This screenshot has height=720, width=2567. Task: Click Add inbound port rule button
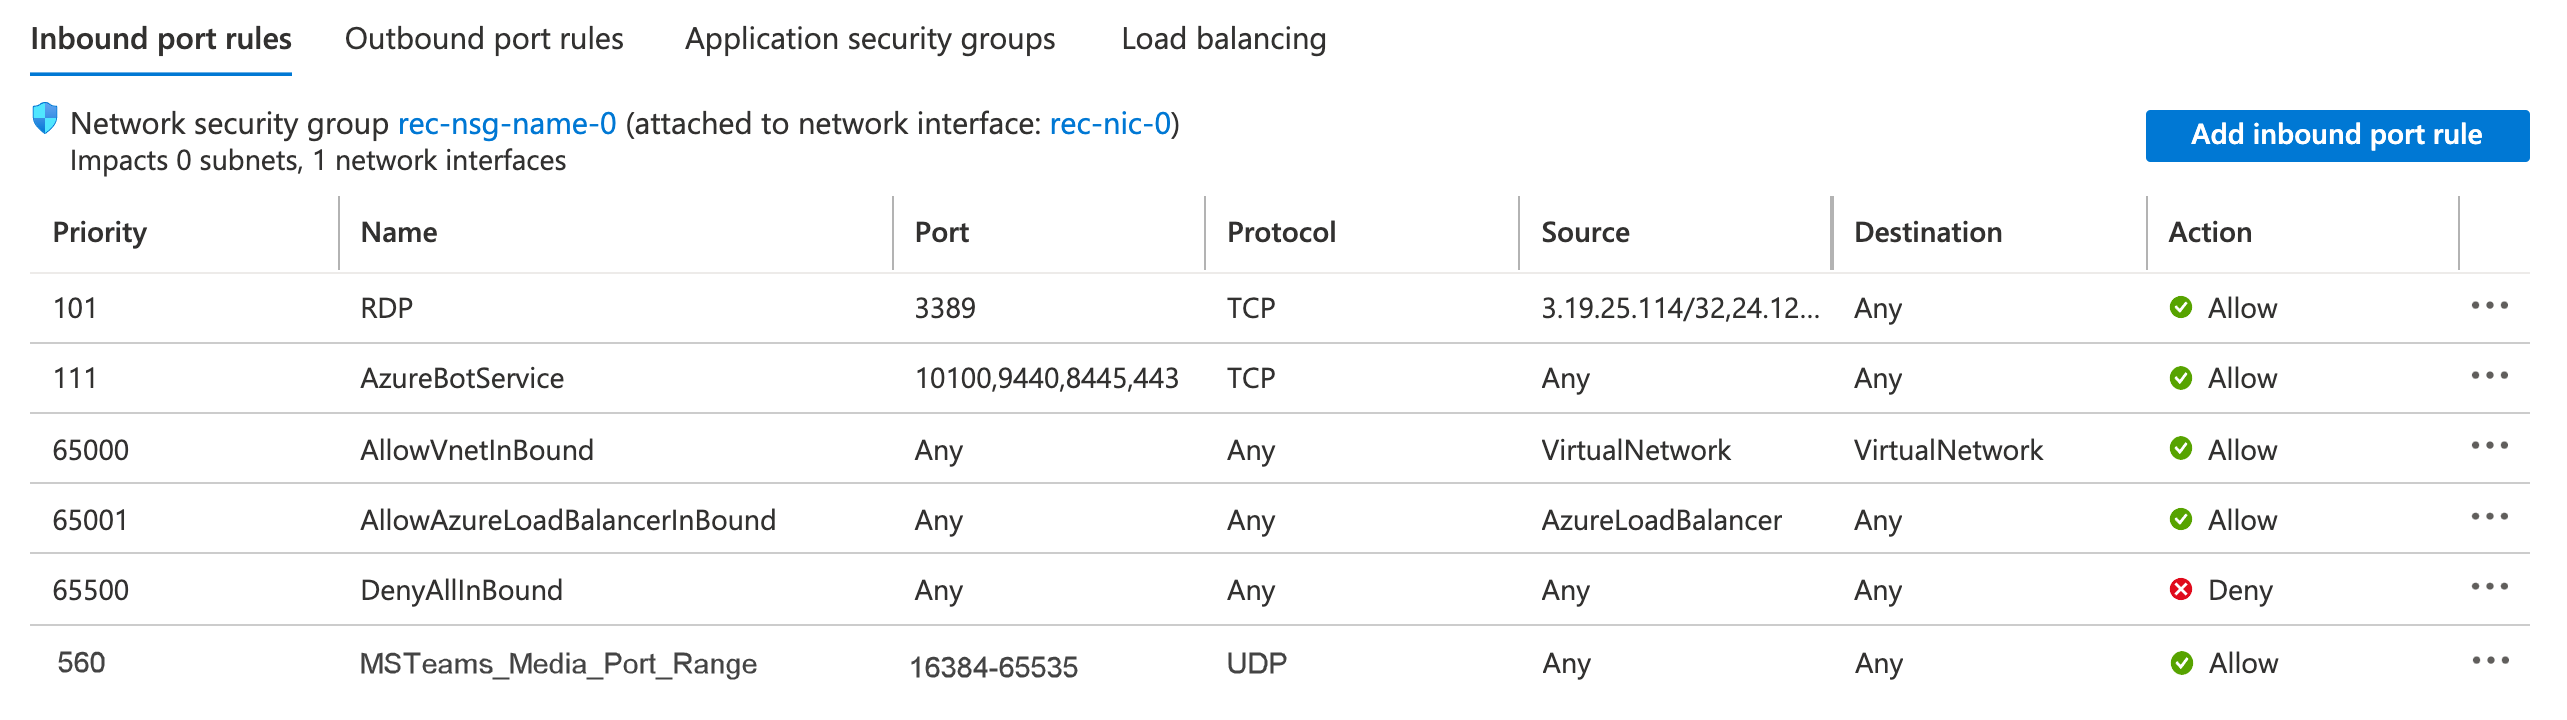tap(2336, 135)
